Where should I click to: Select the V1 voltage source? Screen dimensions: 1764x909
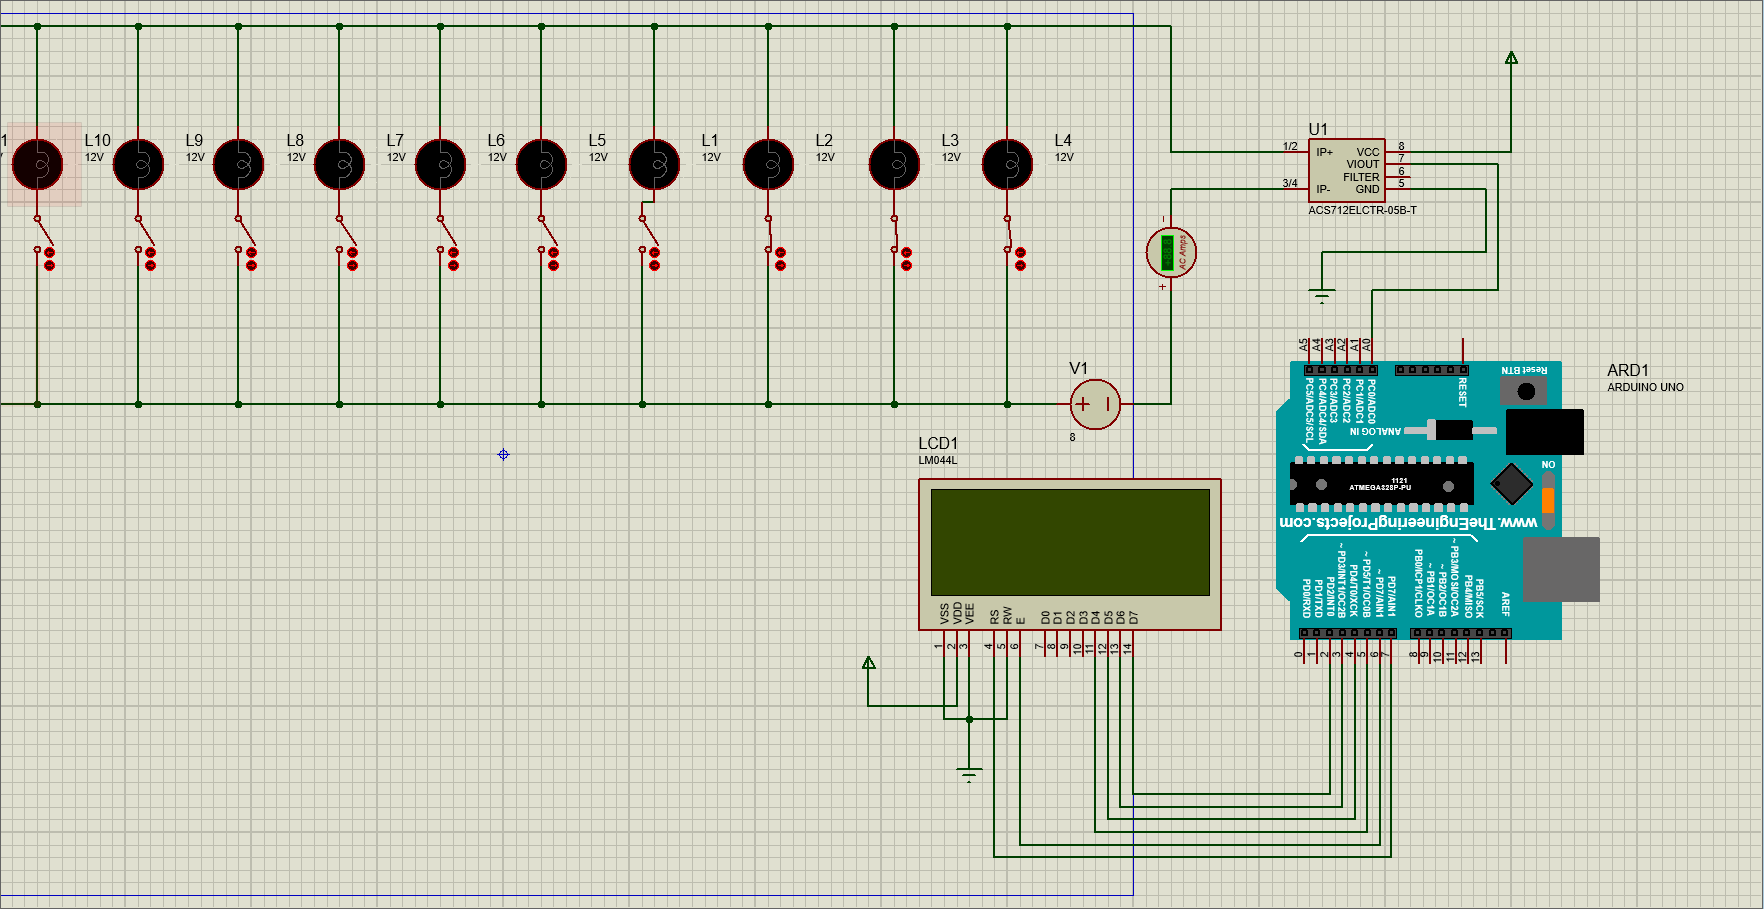pyautogui.click(x=1095, y=404)
